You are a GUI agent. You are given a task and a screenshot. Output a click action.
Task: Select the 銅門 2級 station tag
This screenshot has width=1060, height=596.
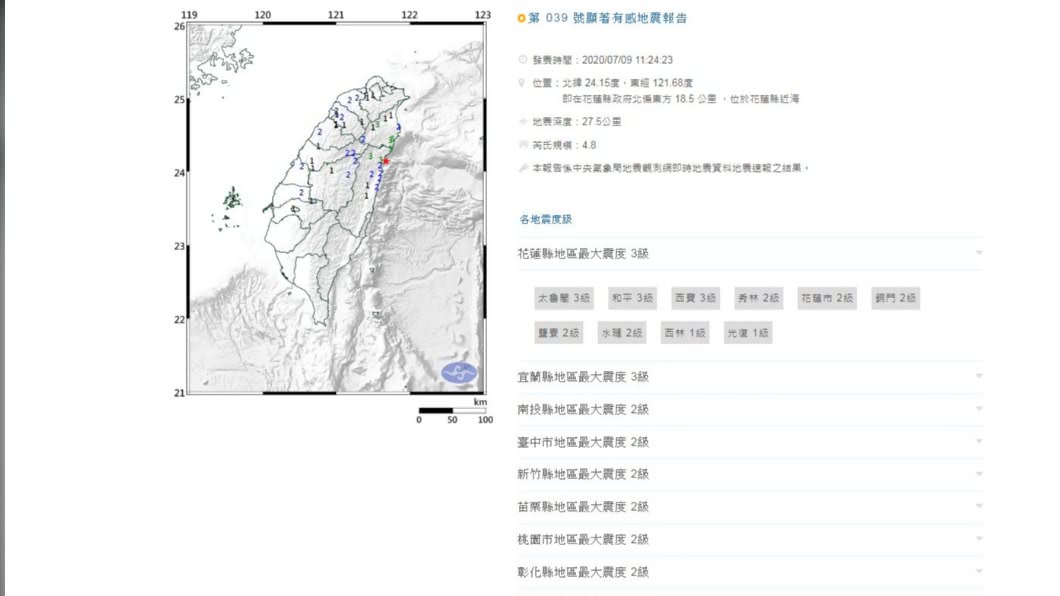click(x=895, y=298)
